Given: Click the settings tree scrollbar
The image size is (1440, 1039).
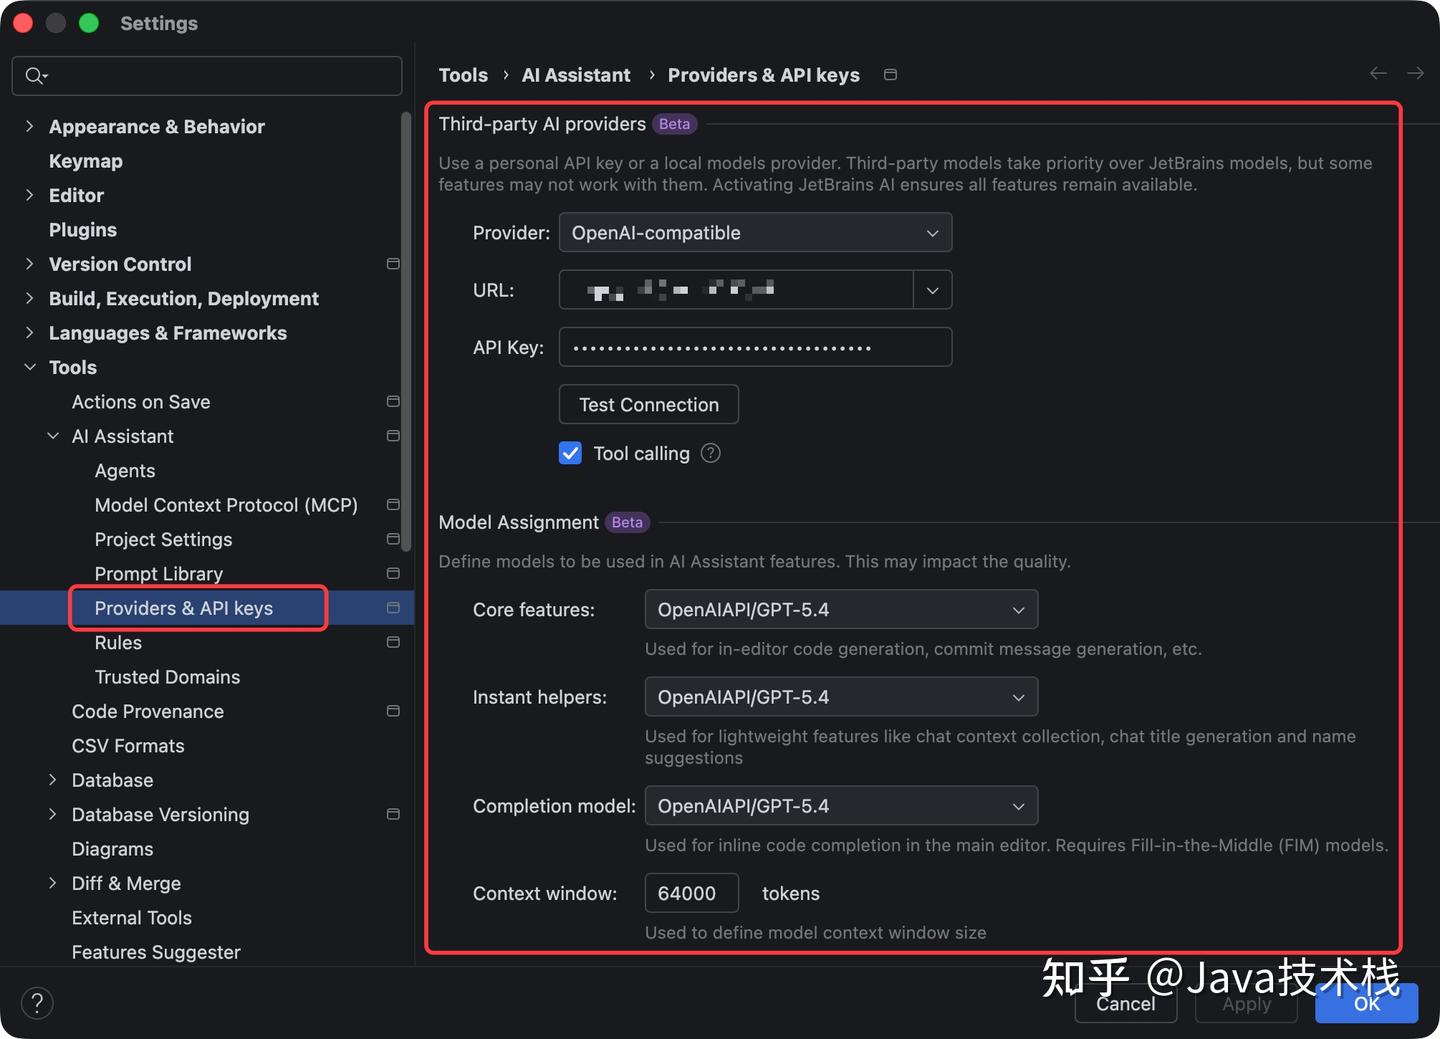Looking at the screenshot, I should pyautogui.click(x=406, y=332).
